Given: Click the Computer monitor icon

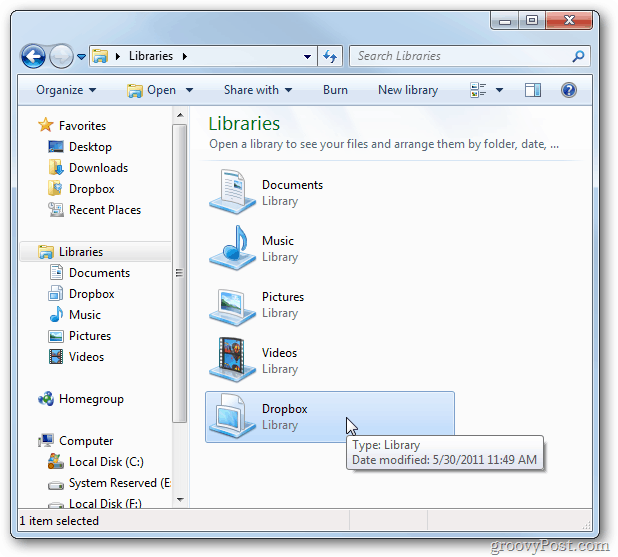Looking at the screenshot, I should [46, 440].
